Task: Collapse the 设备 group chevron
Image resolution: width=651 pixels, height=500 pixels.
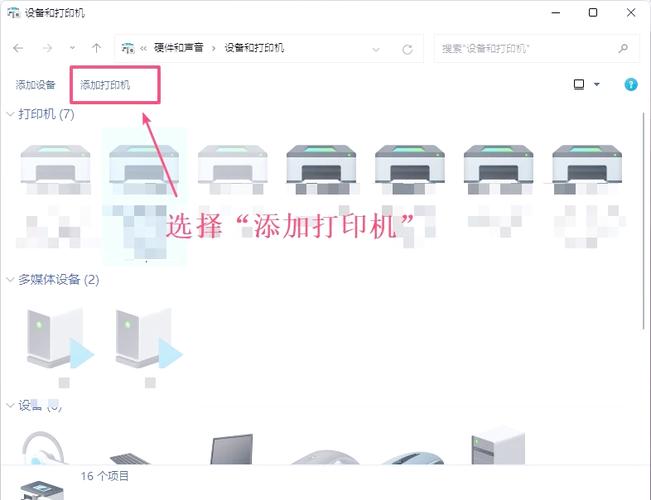Action: click(x=10, y=405)
